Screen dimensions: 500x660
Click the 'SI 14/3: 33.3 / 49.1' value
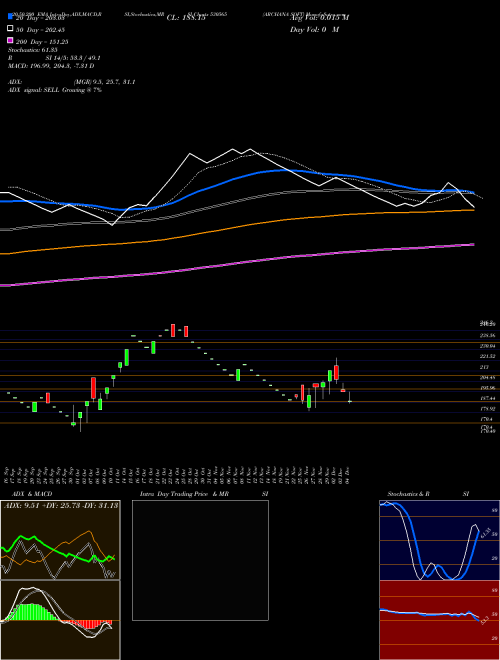pos(73,58)
